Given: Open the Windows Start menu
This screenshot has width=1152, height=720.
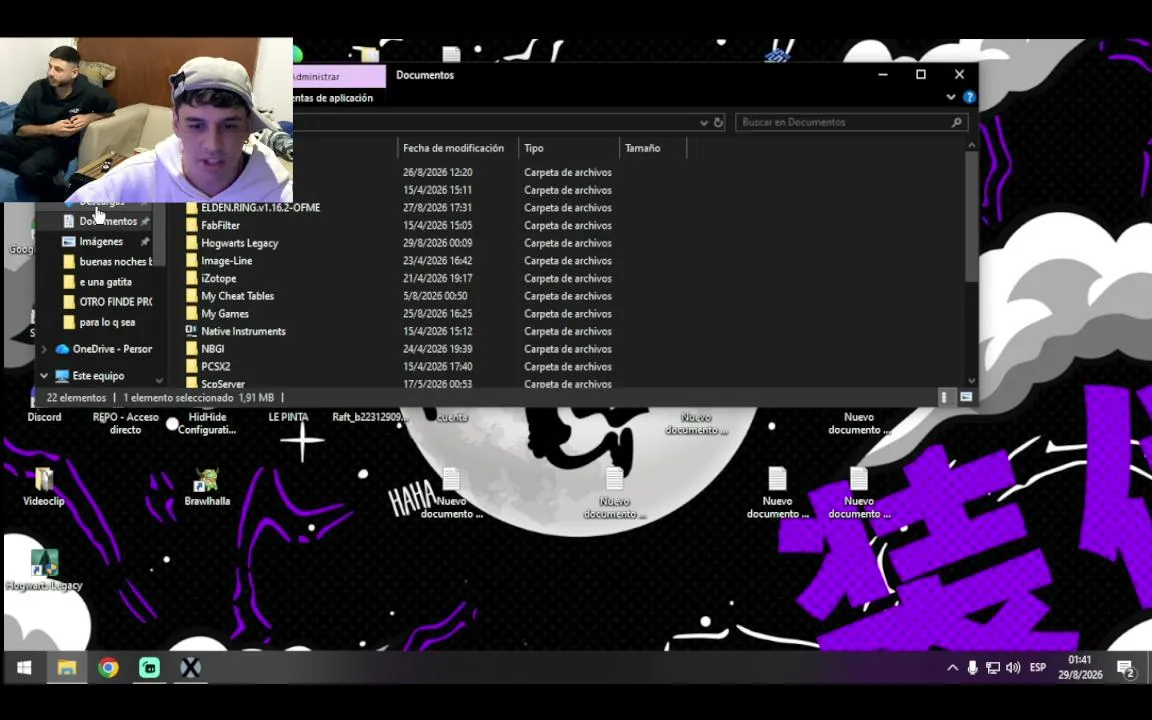Looking at the screenshot, I should [24, 668].
